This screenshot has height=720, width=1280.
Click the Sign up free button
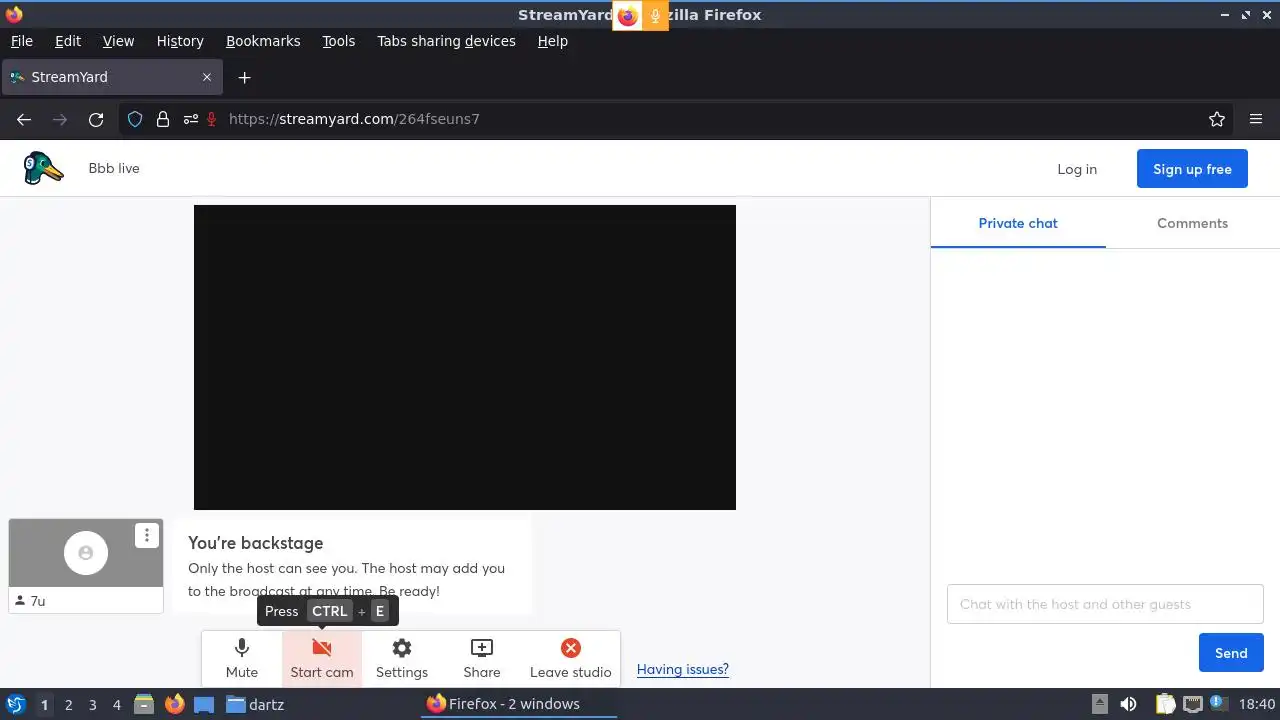1192,169
